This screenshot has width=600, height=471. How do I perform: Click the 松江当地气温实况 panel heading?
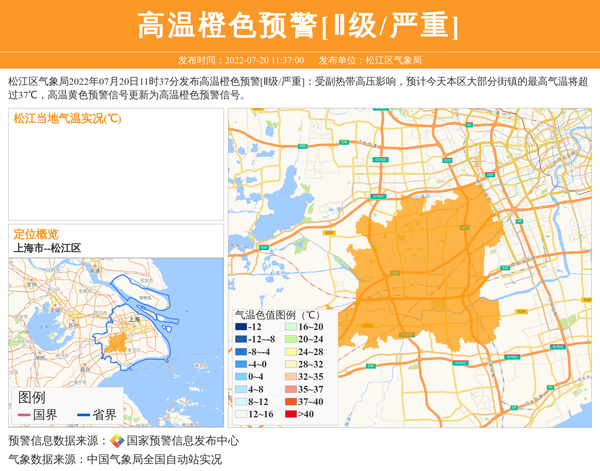point(67,118)
